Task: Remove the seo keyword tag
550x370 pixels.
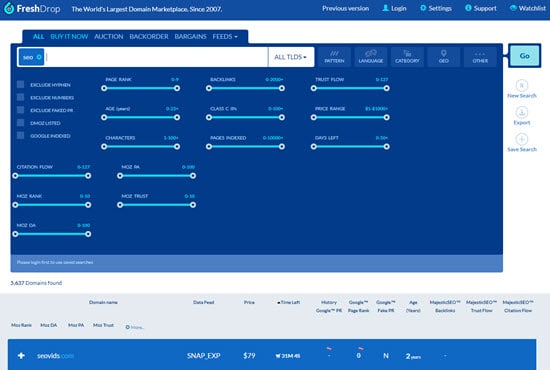Action: 39,57
